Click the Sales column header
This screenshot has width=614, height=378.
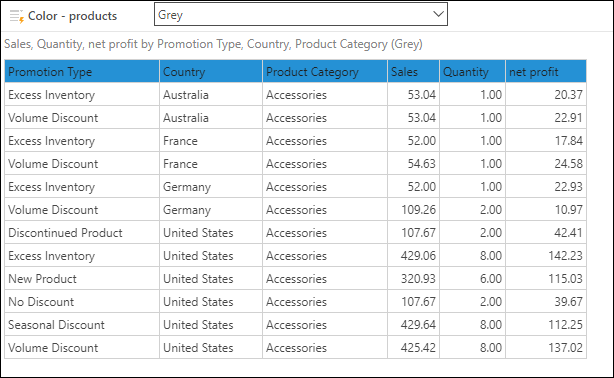click(413, 72)
